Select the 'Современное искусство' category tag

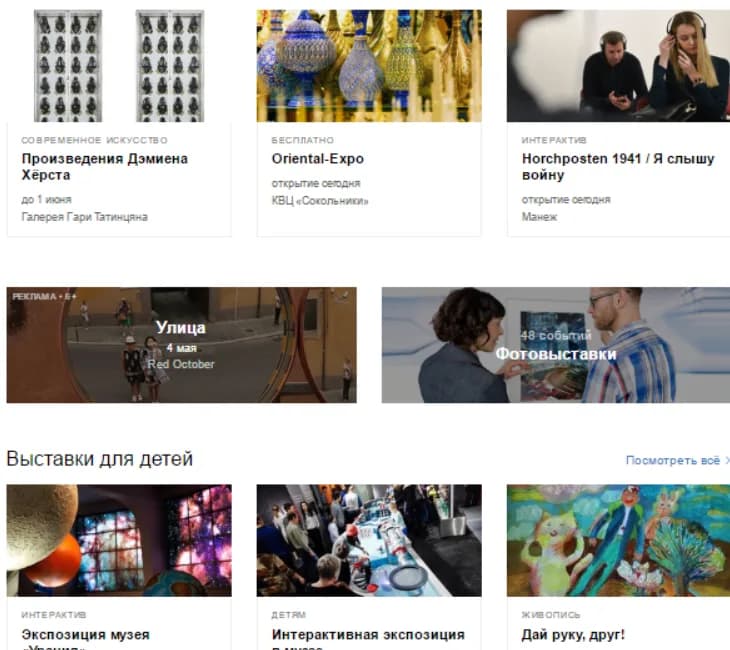click(95, 140)
